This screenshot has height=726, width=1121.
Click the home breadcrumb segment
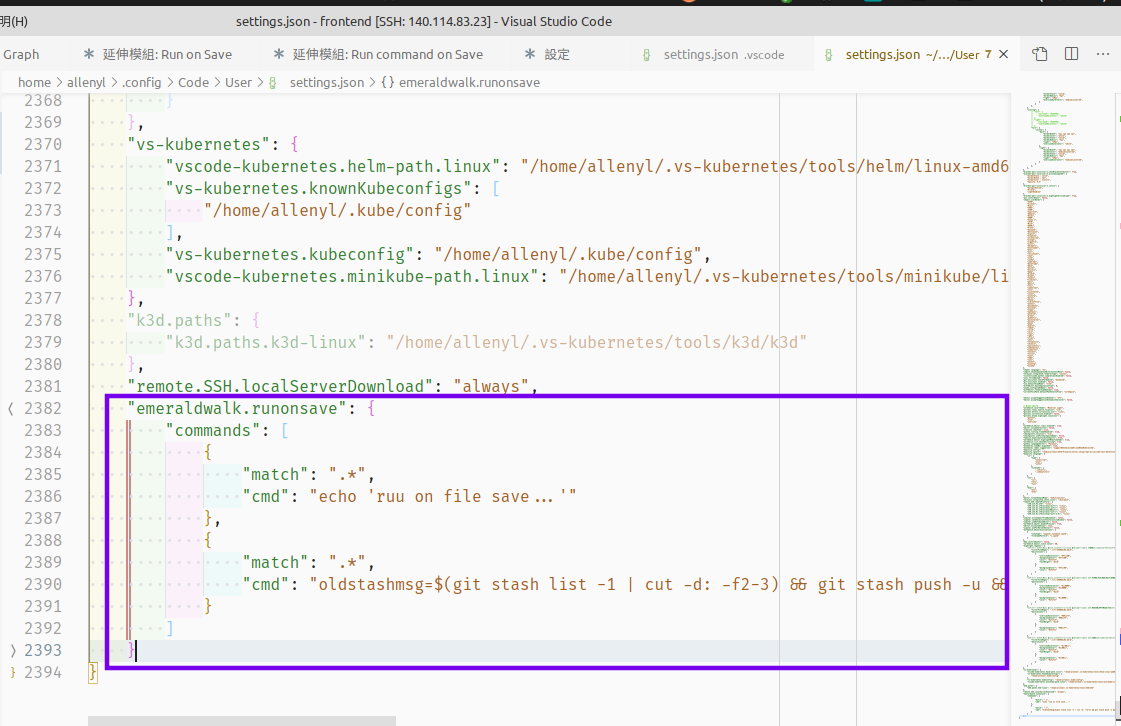tap(34, 82)
